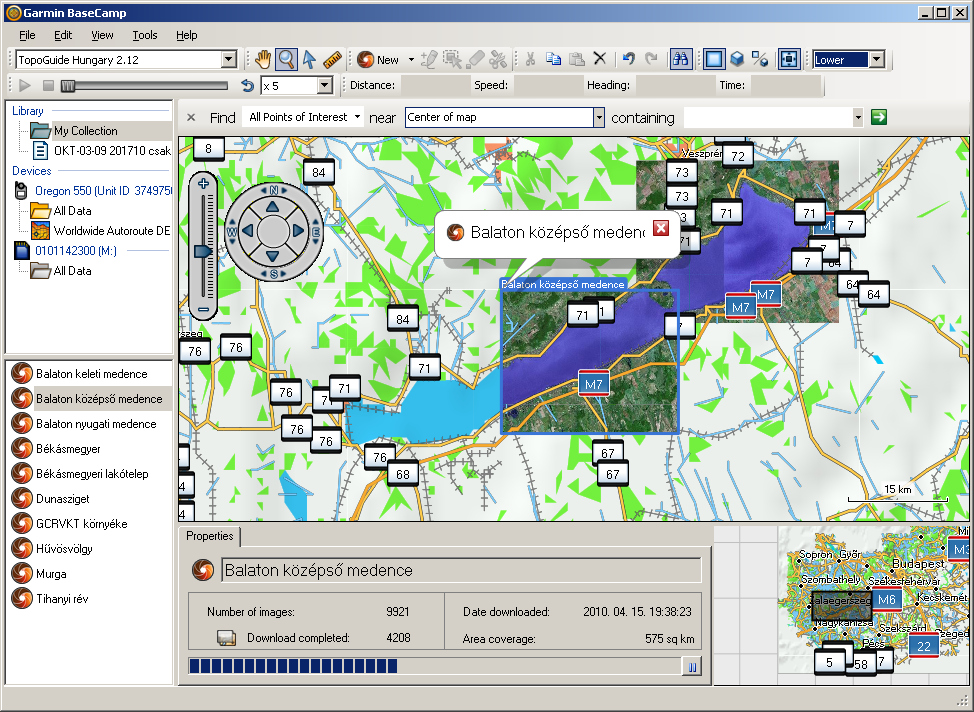
Task: Select My Collection in Library
Action: [x=86, y=131]
